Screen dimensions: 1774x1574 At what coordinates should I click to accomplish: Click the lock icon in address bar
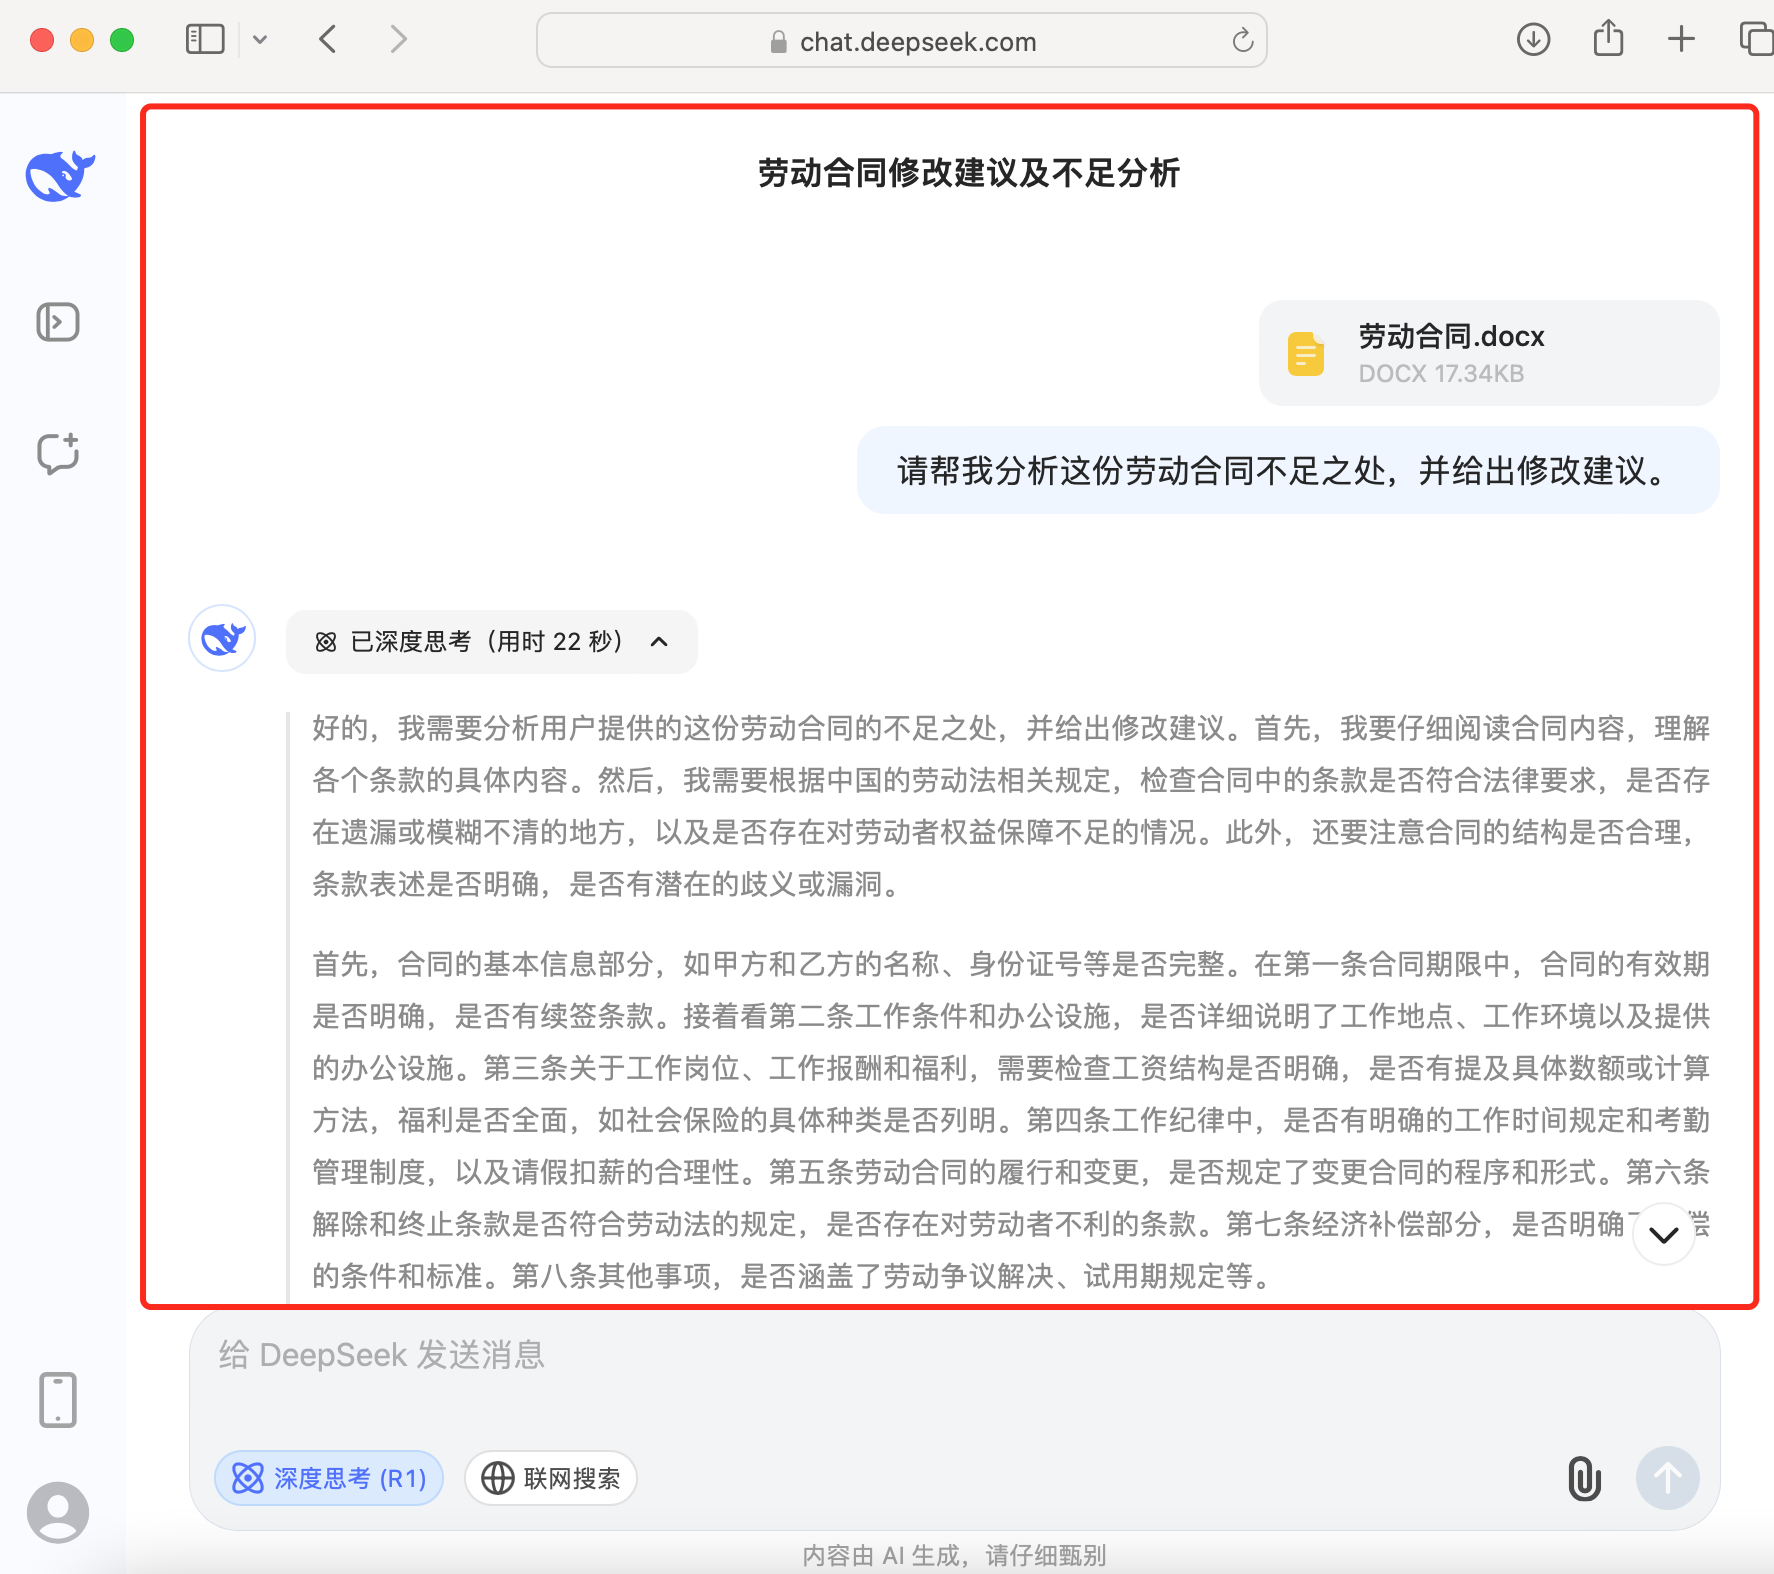click(x=778, y=41)
